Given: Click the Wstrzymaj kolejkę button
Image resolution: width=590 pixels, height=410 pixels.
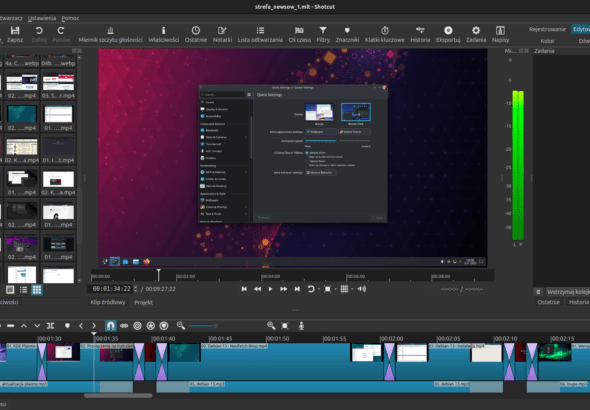Looking at the screenshot, I should 567,292.
